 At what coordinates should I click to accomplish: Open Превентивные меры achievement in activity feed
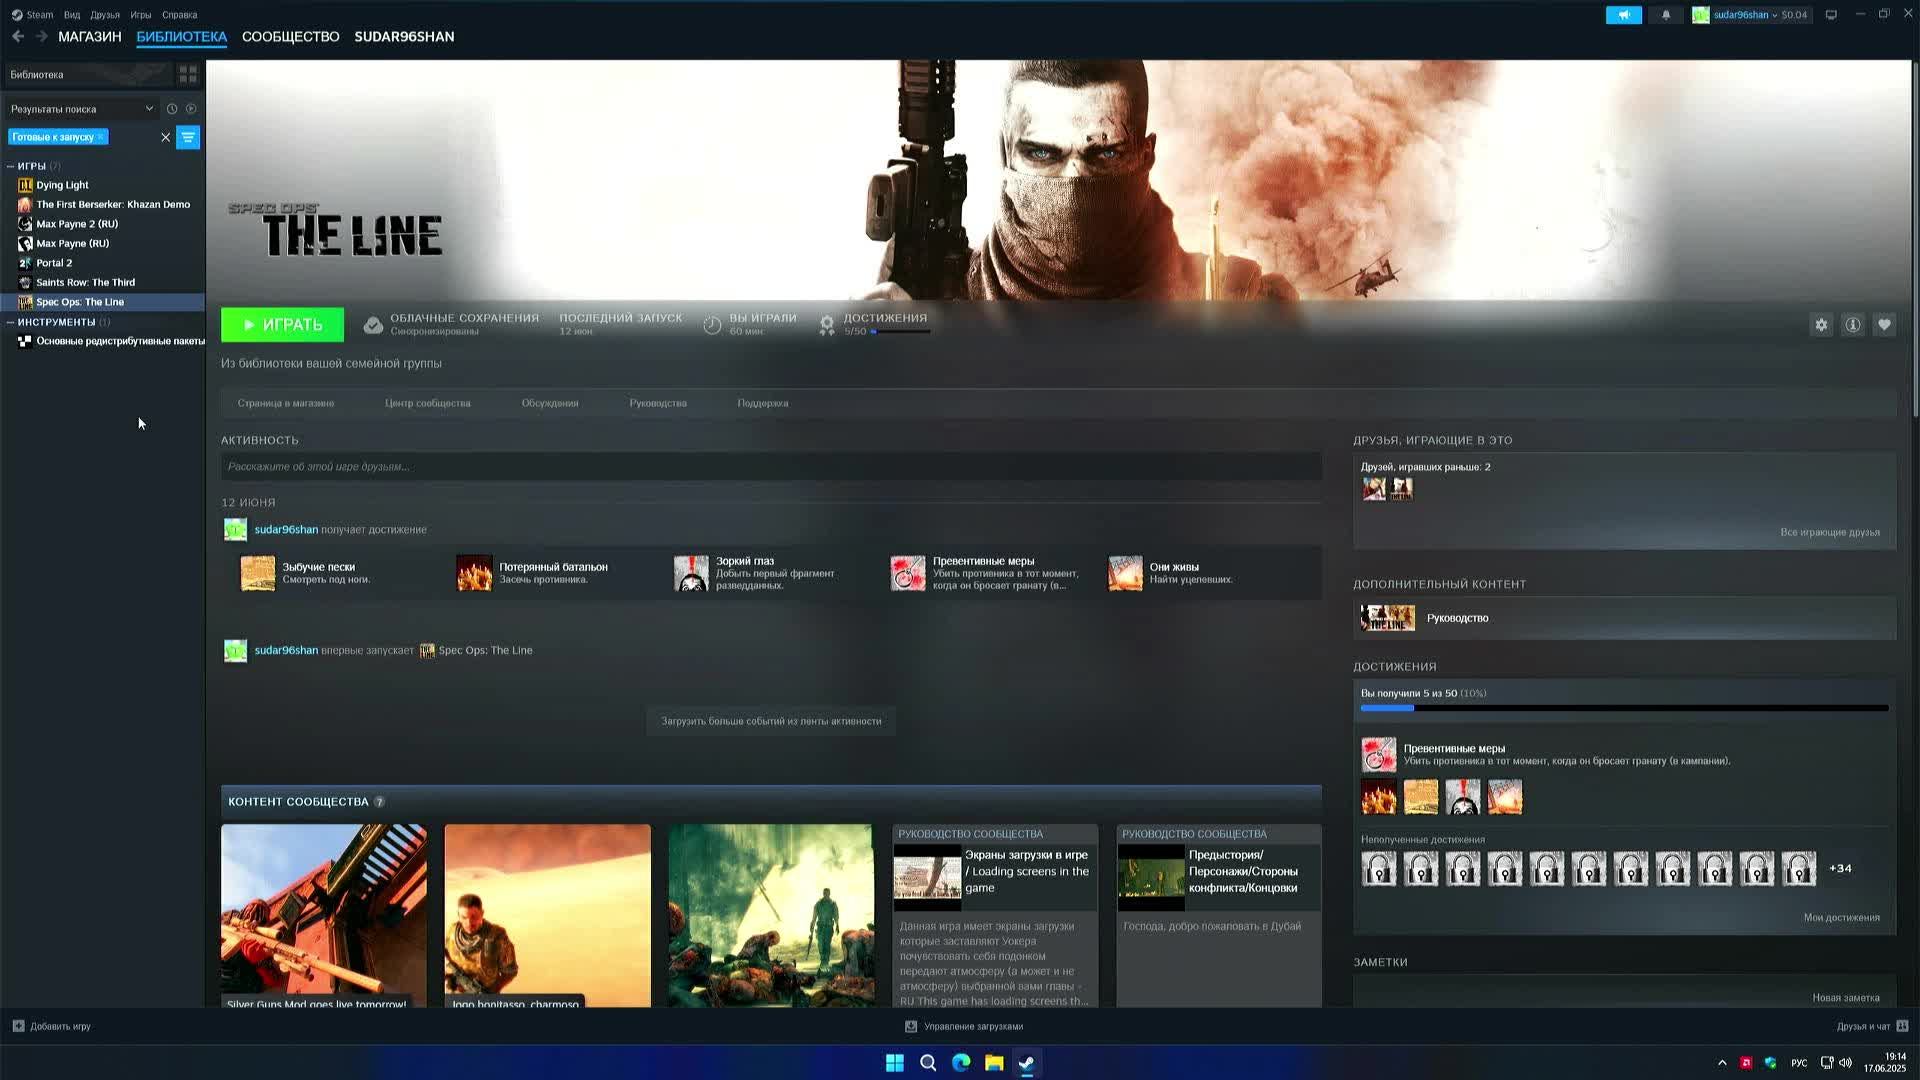click(x=908, y=573)
